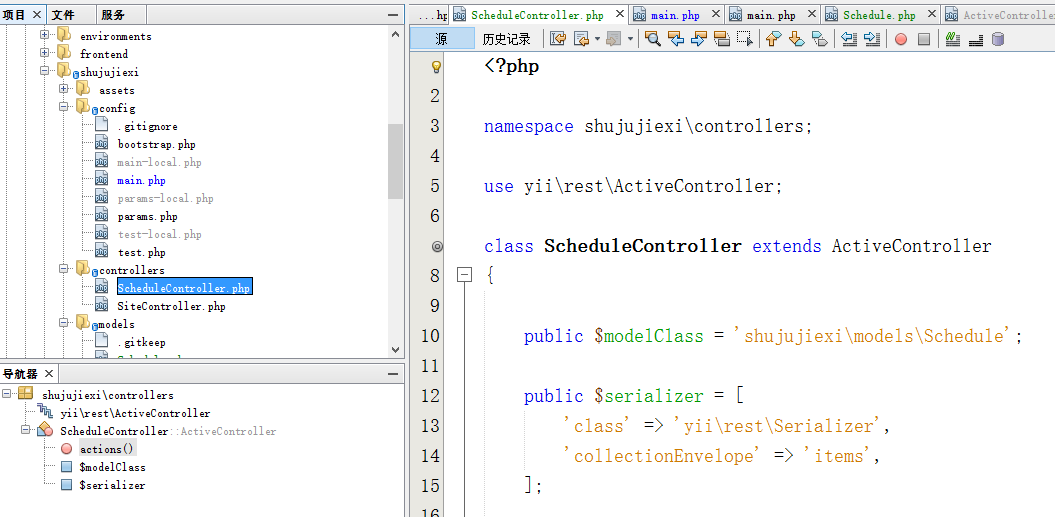
Task: Jump to Previous Bookmark icon
Action: point(774,39)
